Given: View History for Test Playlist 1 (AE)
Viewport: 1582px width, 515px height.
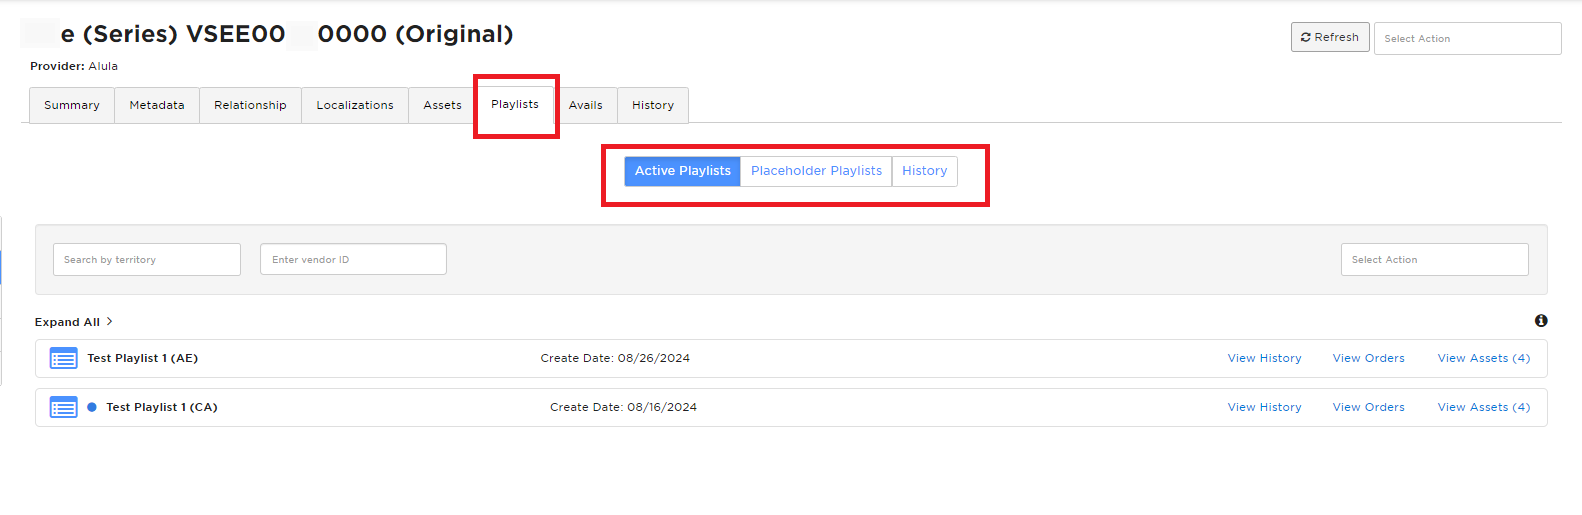Looking at the screenshot, I should tap(1265, 358).
